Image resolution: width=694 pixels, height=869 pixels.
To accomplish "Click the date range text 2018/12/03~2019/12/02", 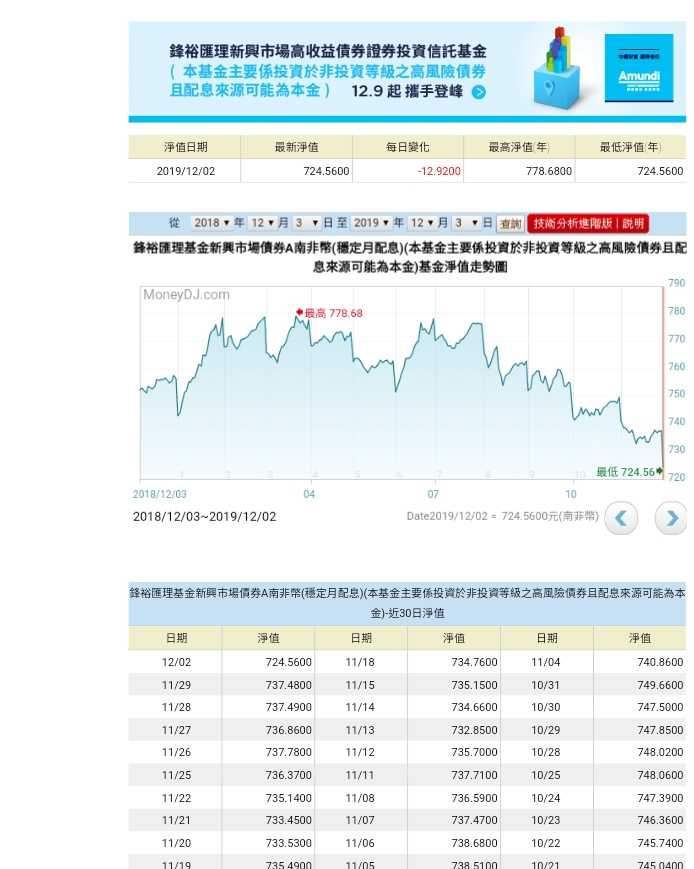I will pos(205,517).
